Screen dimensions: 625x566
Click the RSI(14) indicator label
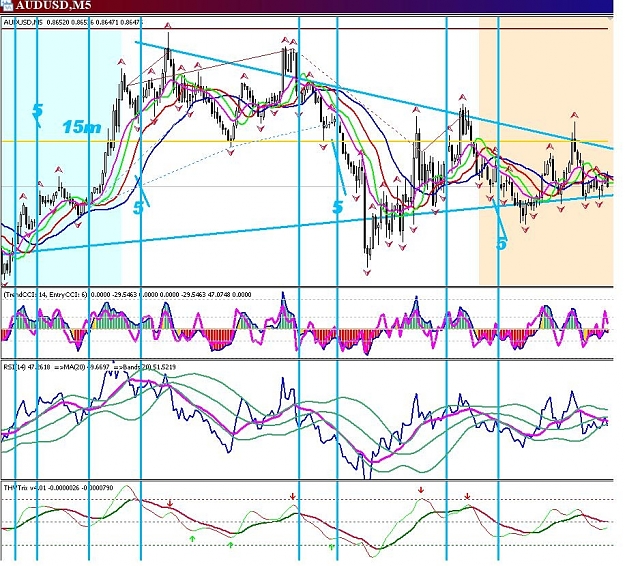90,367
